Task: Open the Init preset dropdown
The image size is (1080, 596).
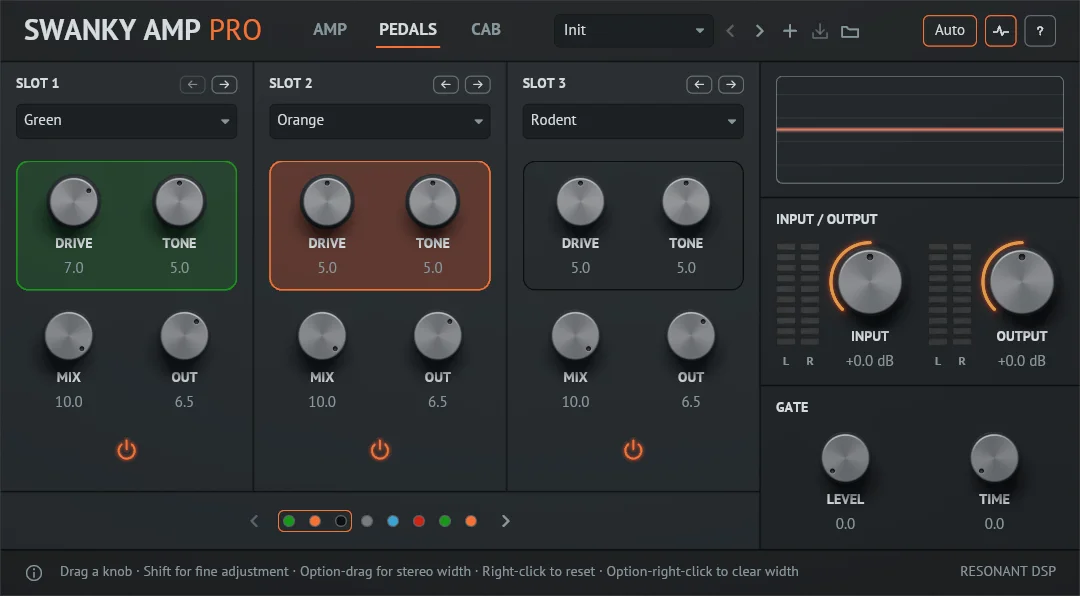Action: pyautogui.click(x=634, y=30)
